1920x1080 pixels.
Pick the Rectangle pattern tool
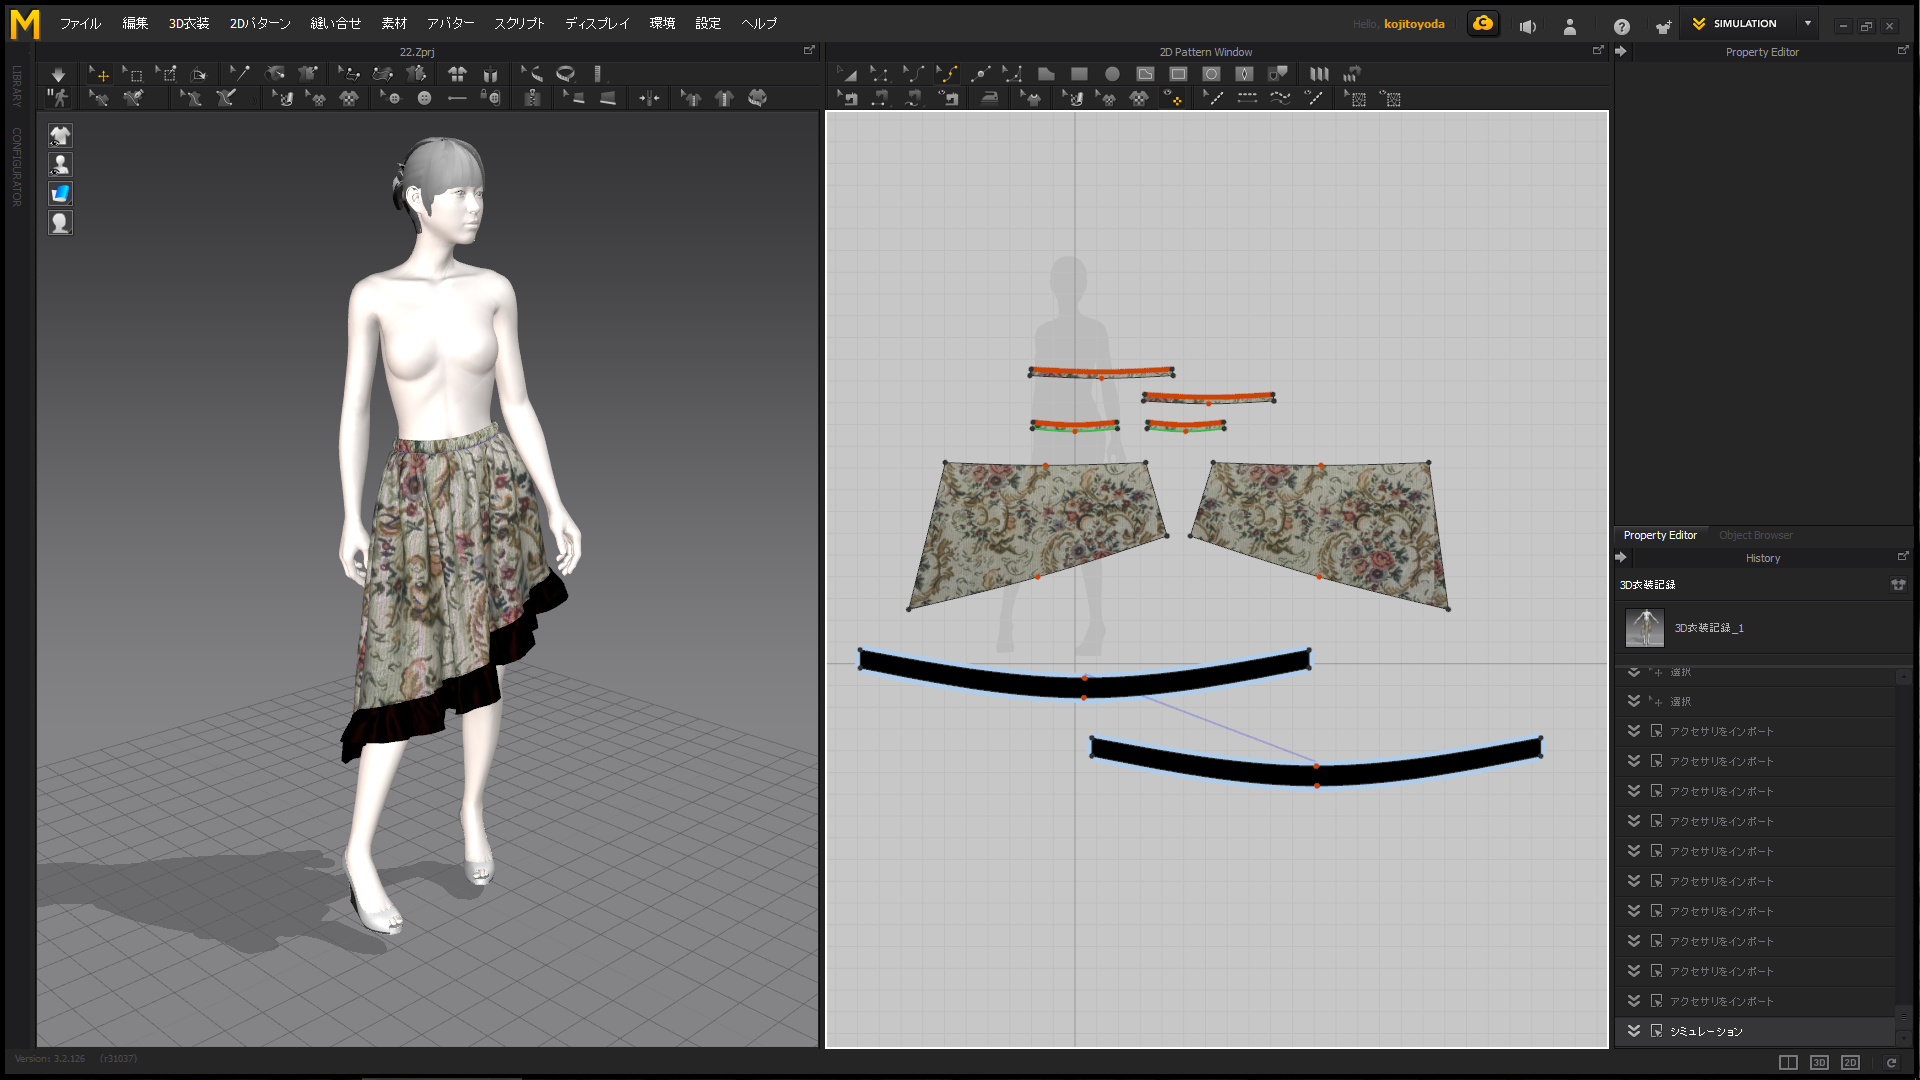[x=1079, y=74]
